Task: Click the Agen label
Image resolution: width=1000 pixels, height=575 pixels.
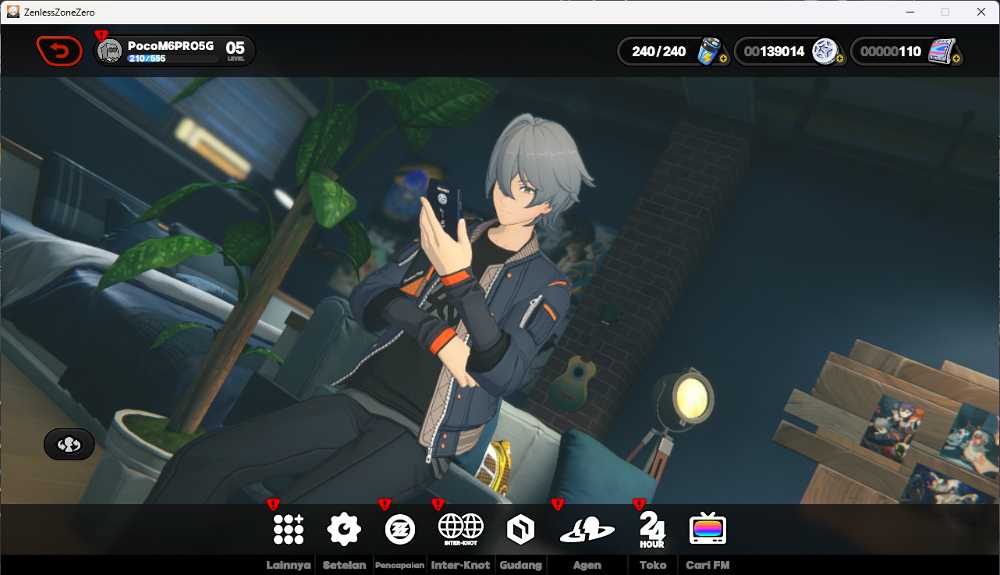Action: pyautogui.click(x=587, y=565)
